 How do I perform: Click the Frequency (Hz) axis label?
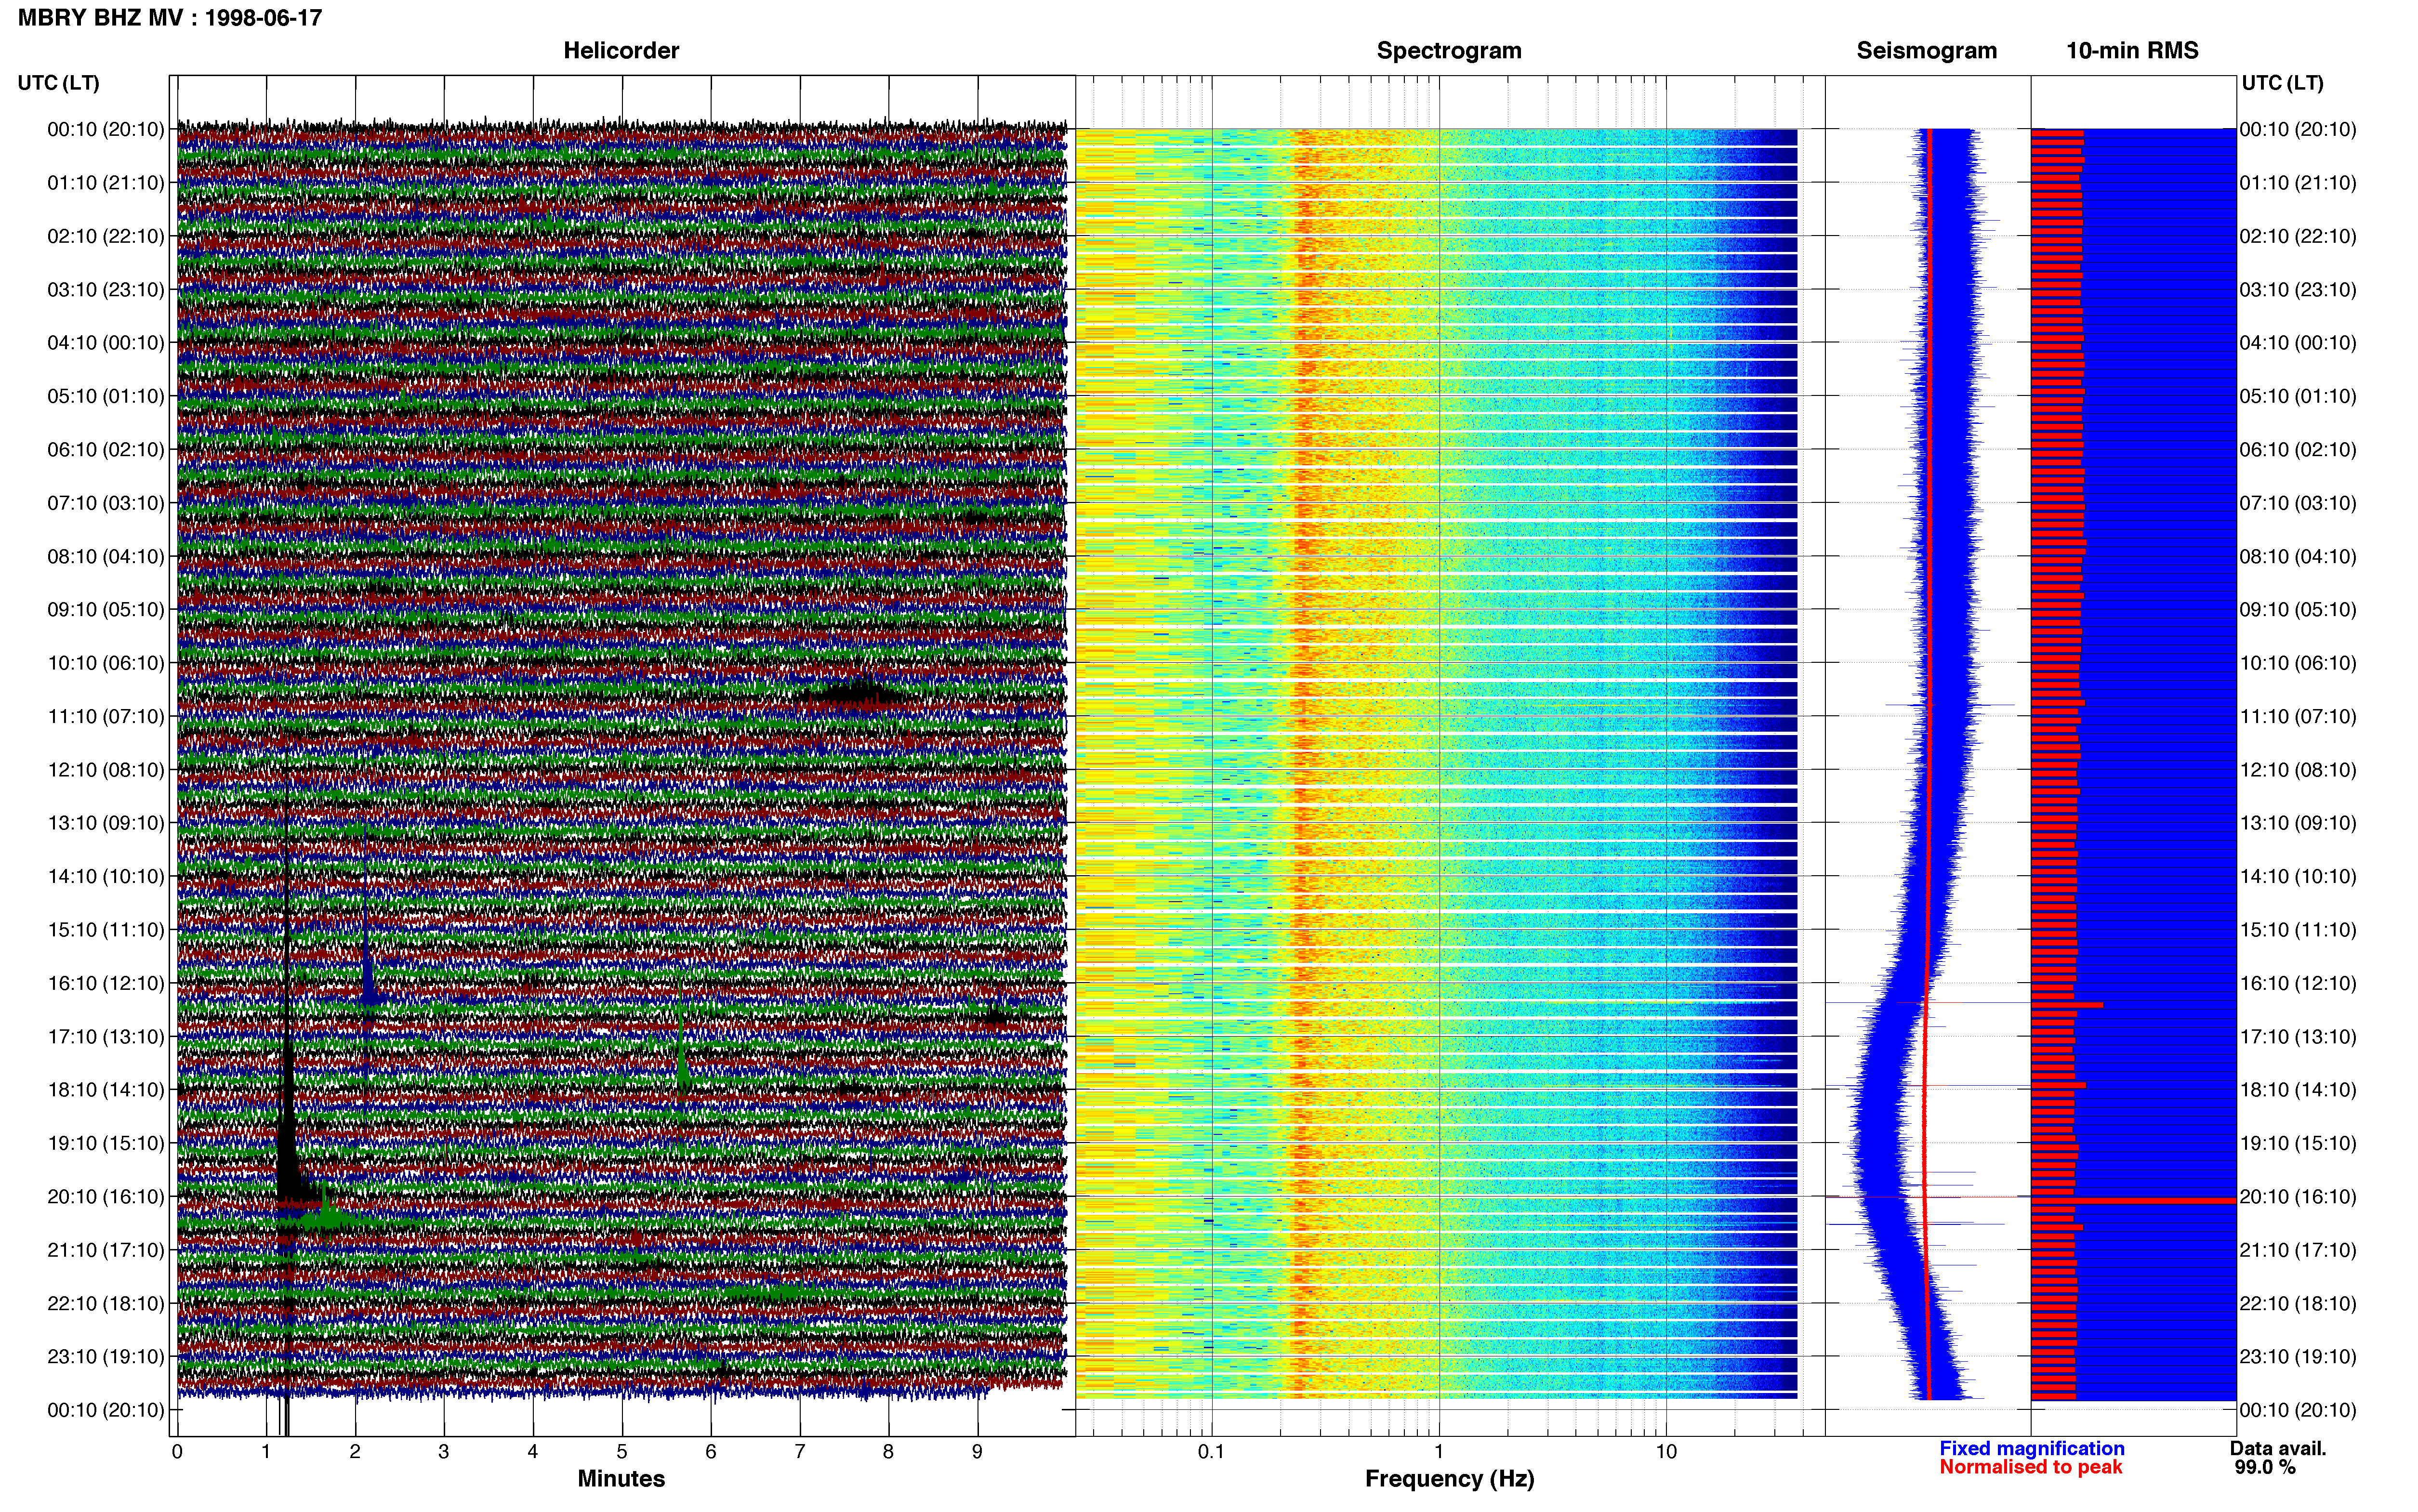(1449, 1479)
